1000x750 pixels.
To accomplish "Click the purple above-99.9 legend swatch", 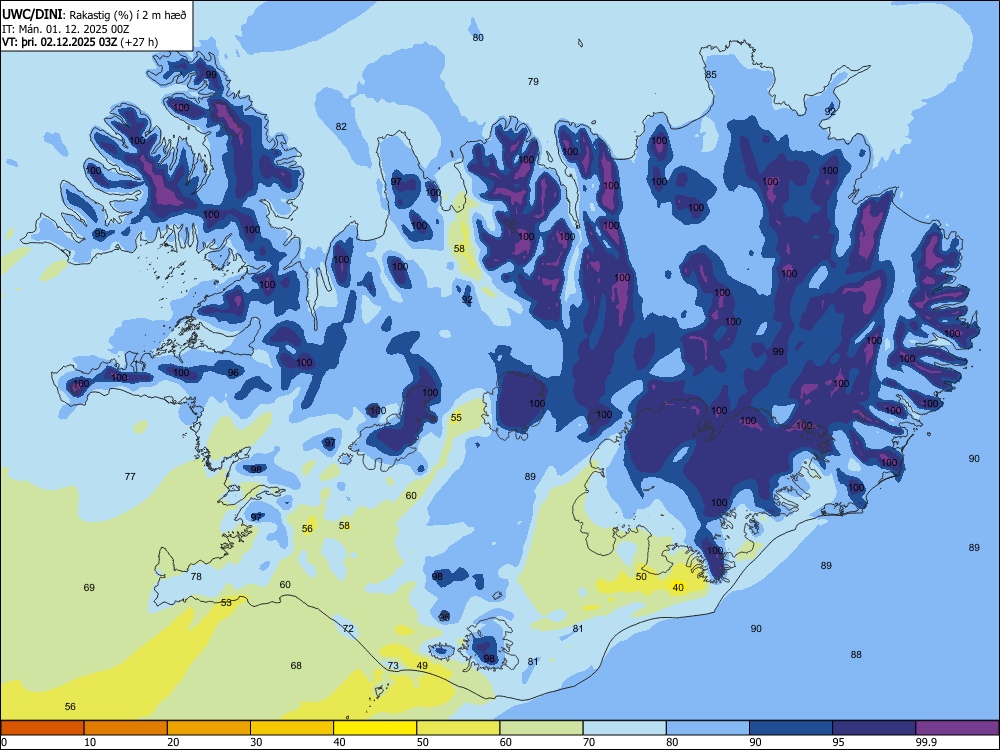I will [957, 728].
